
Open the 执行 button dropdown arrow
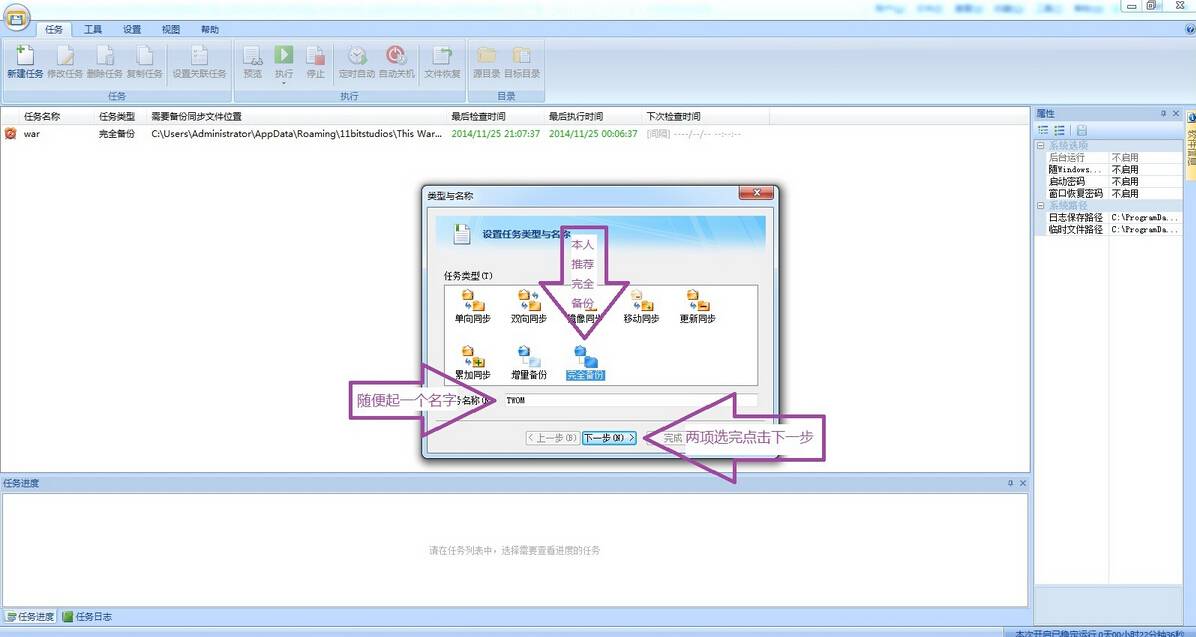[284, 82]
